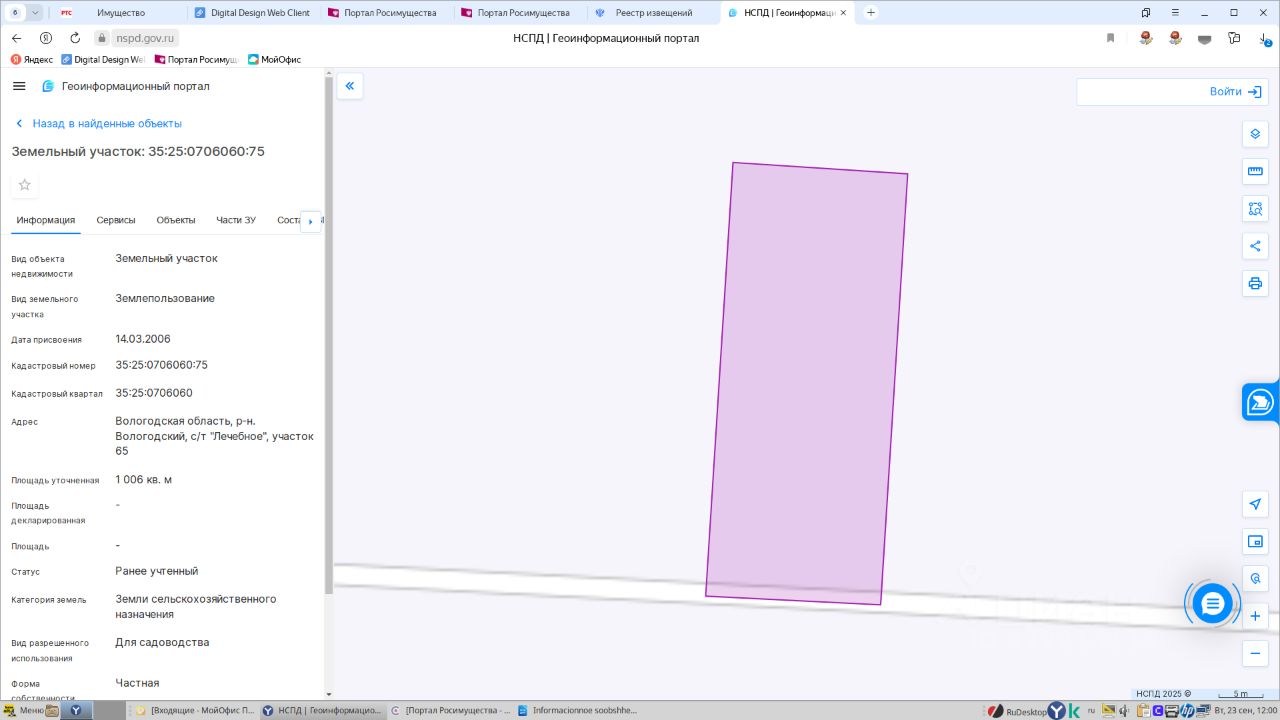Add land plot to favorites star
Image resolution: width=1280 pixels, height=720 pixels.
tap(25, 185)
